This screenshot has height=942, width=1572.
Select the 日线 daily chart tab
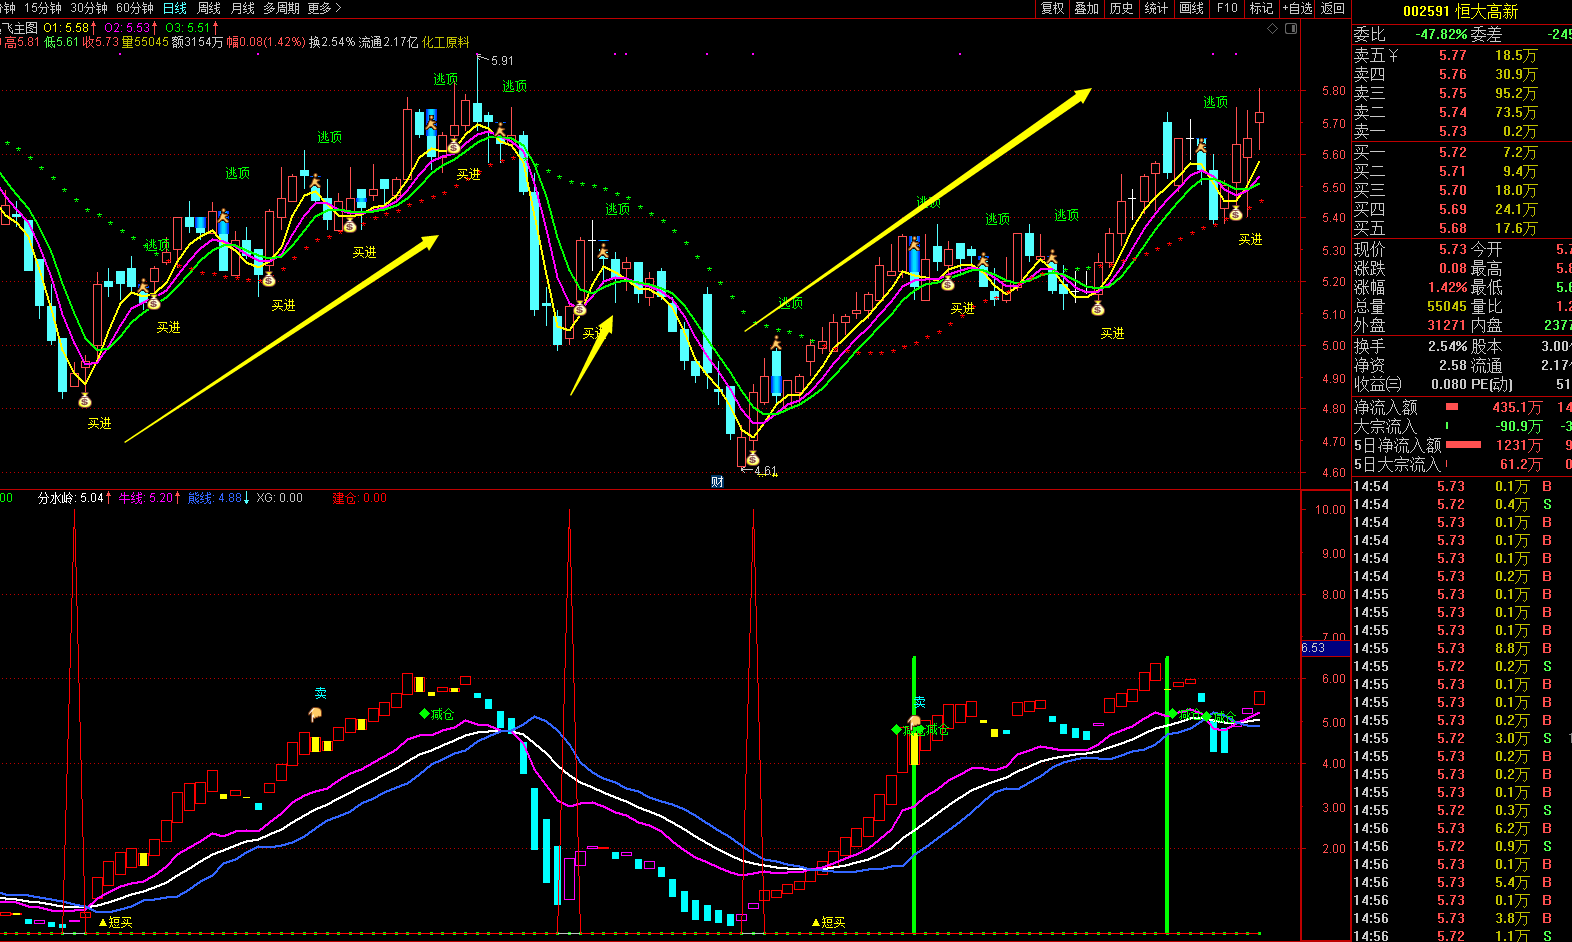click(175, 8)
